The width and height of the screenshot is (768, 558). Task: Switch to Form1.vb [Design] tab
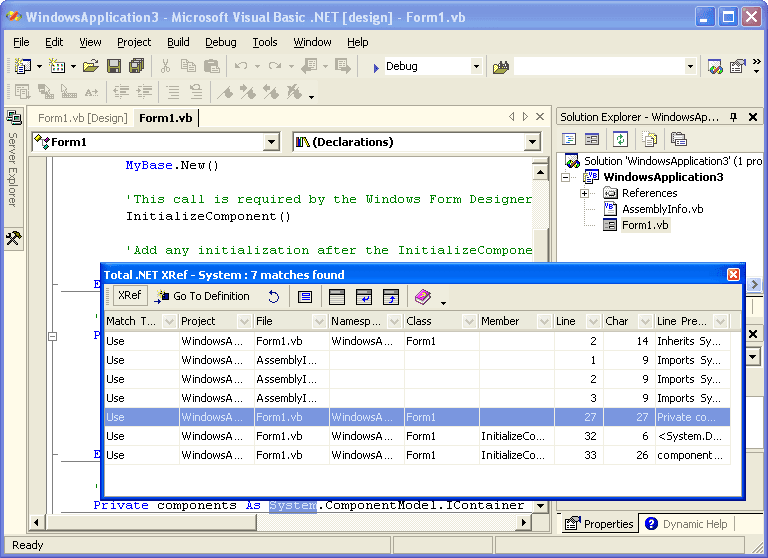click(82, 118)
